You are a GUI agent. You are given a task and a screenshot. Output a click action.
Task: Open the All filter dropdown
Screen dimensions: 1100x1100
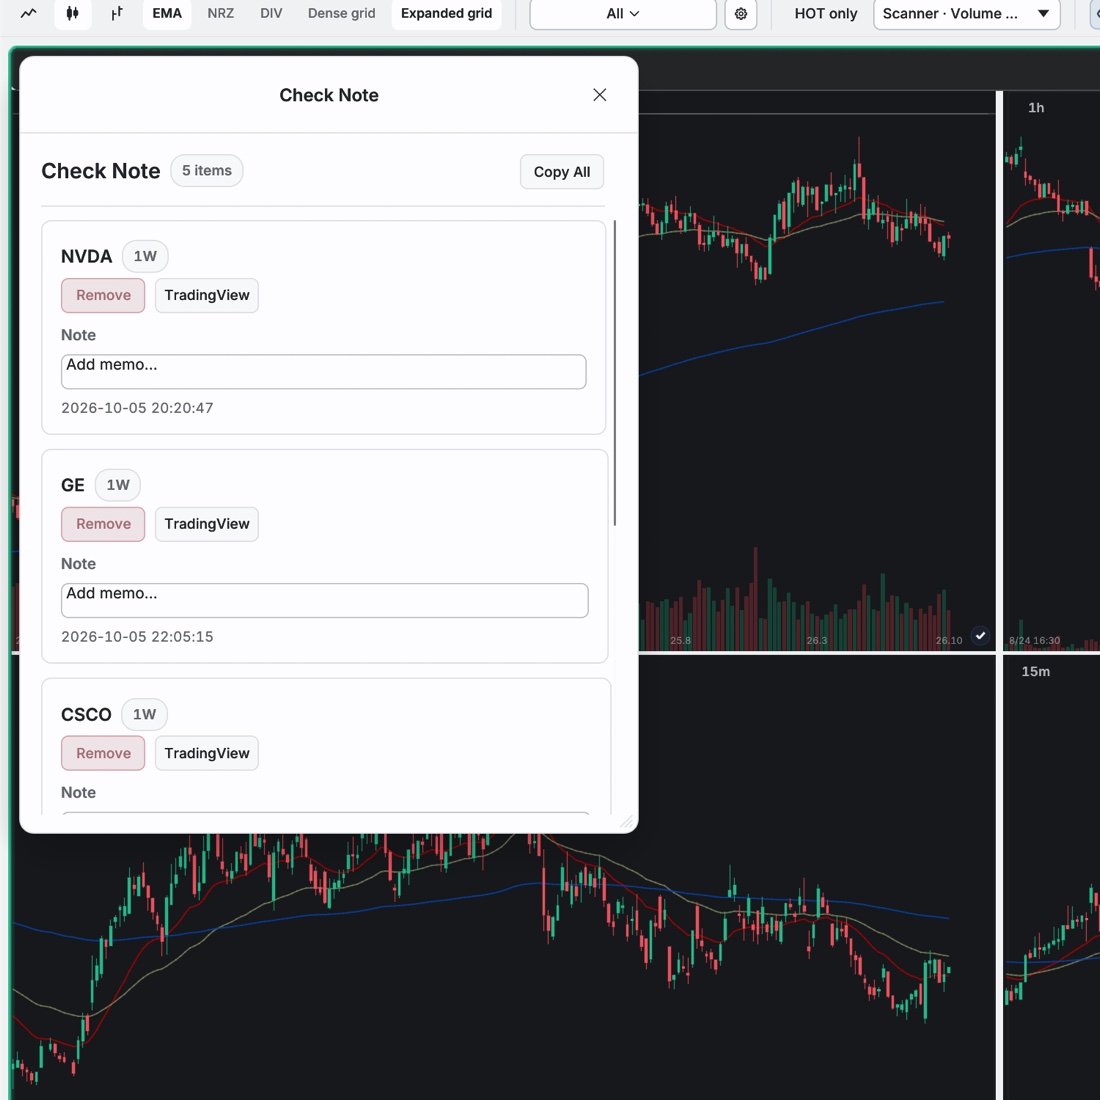tap(623, 13)
